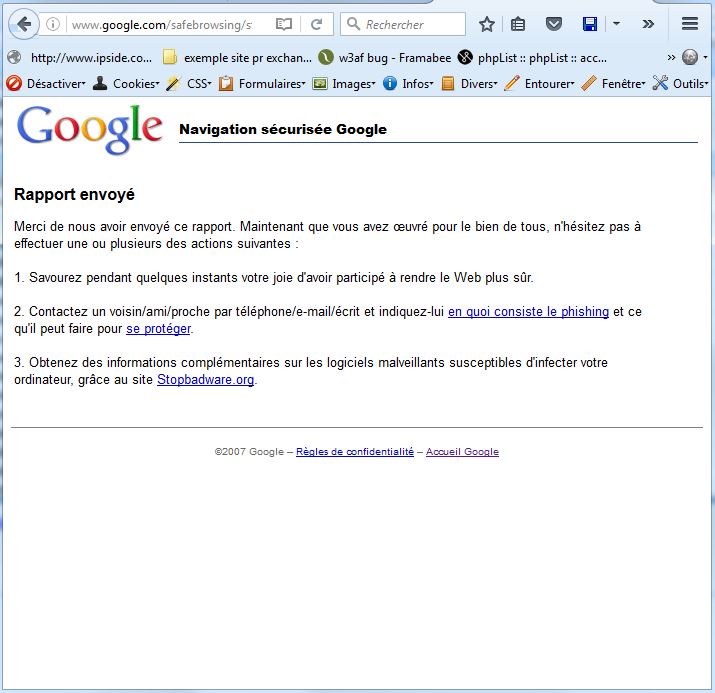The width and height of the screenshot is (715, 693).
Task: Follow link en quoi consiste le phishing
Action: pyautogui.click(x=528, y=311)
